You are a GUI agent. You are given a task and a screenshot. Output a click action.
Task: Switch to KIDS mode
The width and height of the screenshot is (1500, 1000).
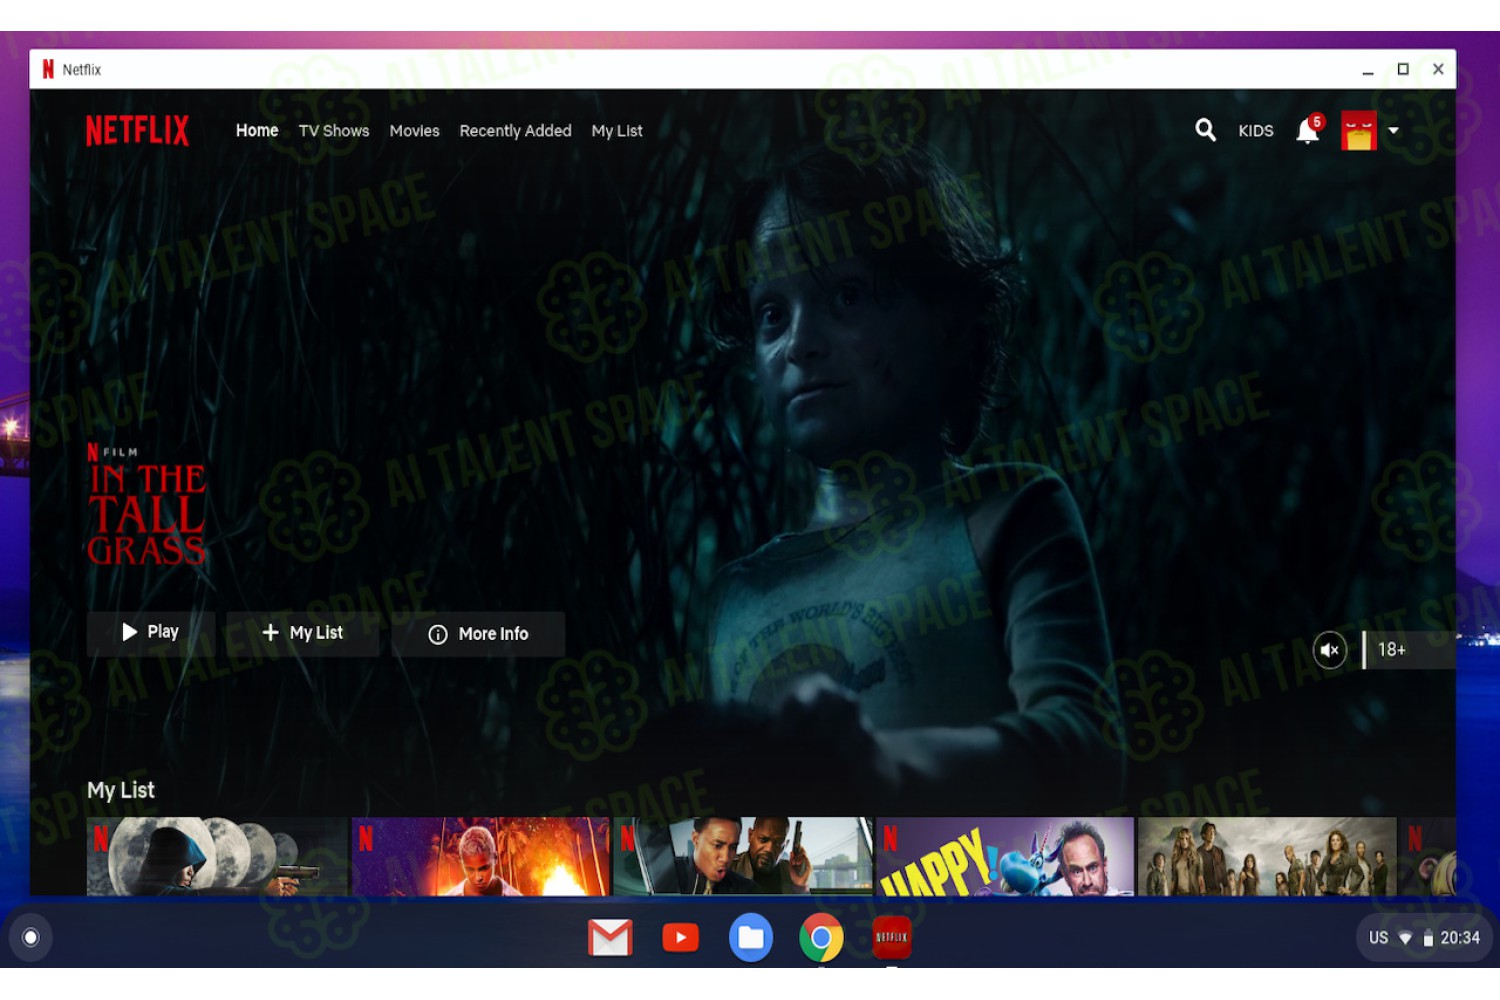click(1255, 131)
